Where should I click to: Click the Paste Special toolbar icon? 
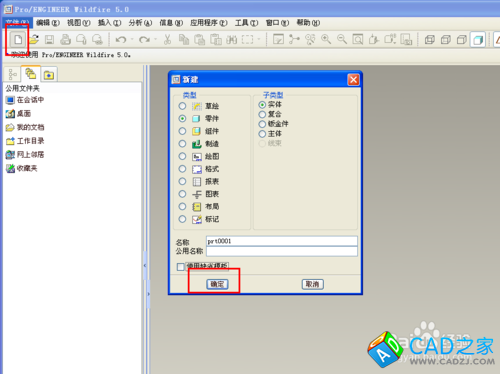point(216,40)
